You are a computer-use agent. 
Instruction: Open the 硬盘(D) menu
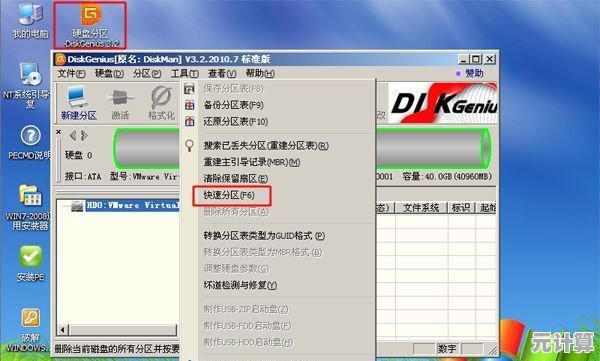pos(109,73)
